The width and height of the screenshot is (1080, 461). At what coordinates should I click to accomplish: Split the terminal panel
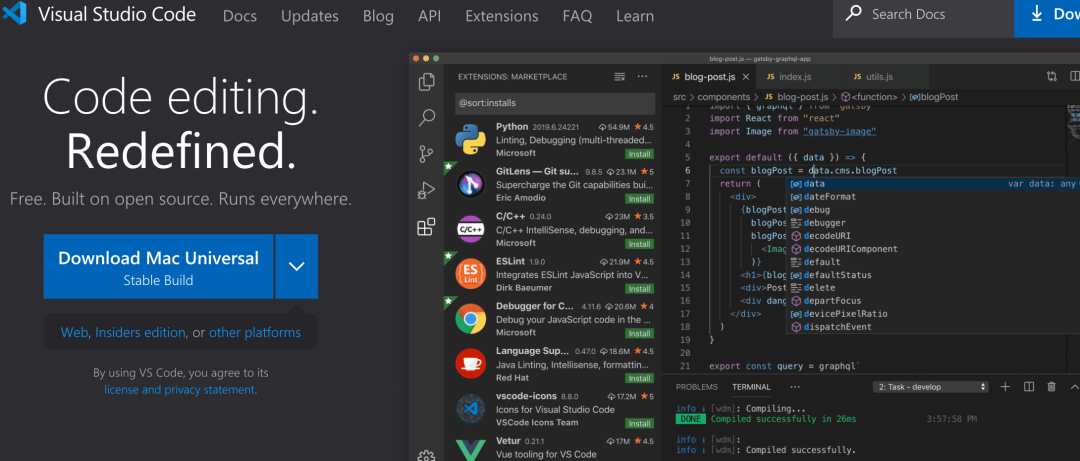tap(1028, 387)
